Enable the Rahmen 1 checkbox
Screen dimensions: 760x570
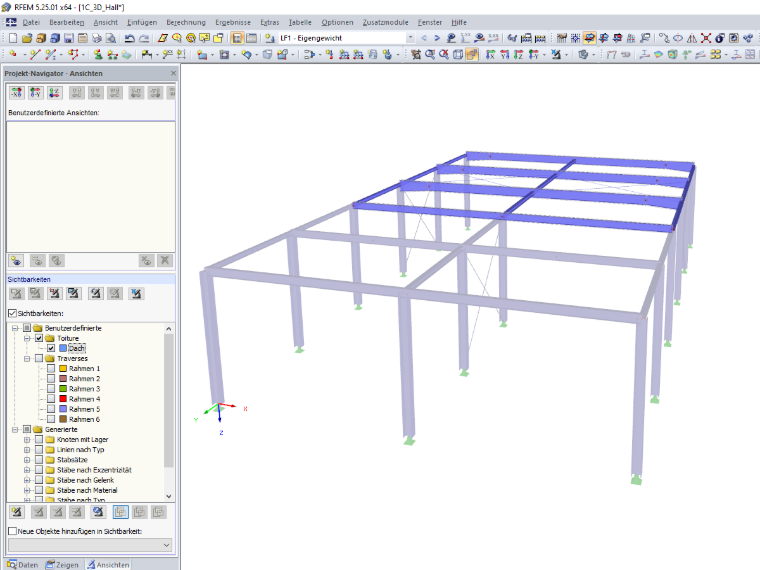51,368
